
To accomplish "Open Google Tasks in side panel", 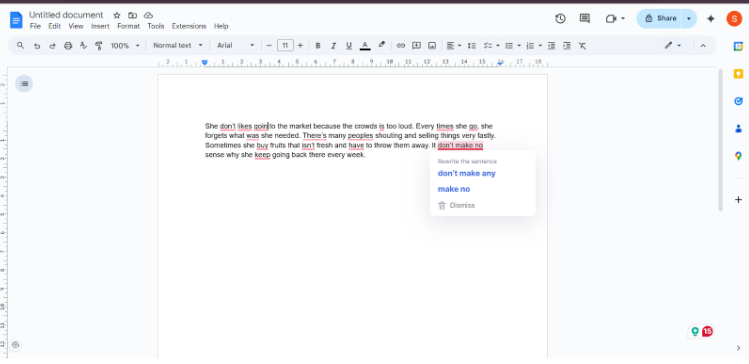I will click(738, 101).
